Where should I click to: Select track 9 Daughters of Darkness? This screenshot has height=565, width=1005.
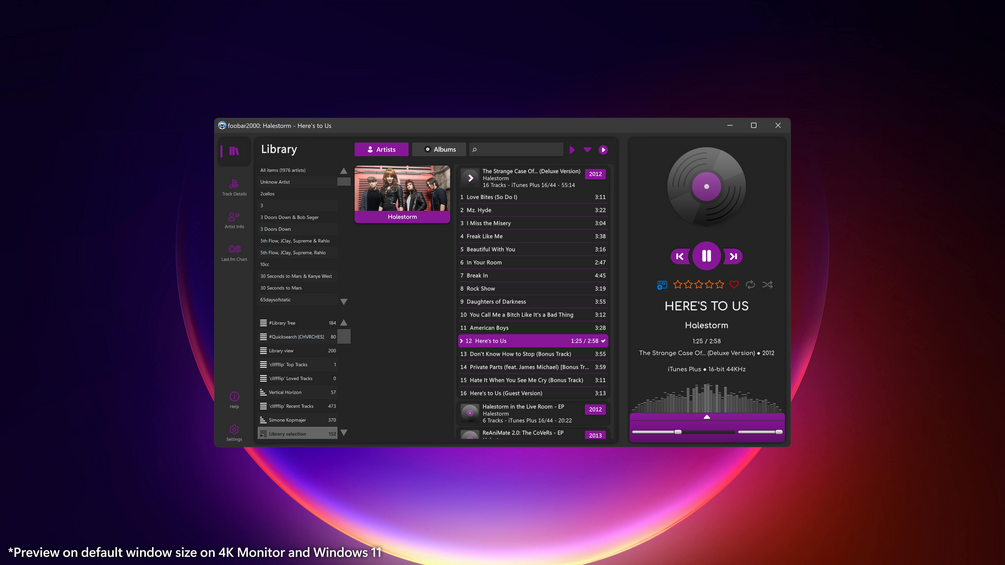(x=533, y=302)
